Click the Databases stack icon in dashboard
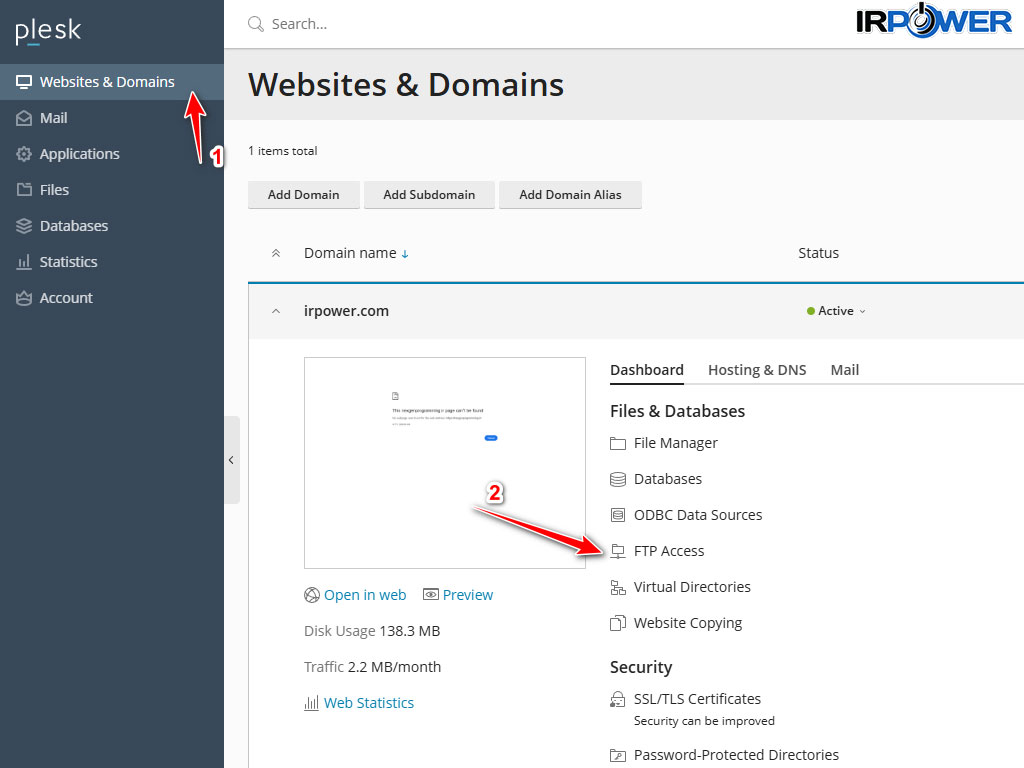Screen dimensions: 1024x768 point(618,479)
